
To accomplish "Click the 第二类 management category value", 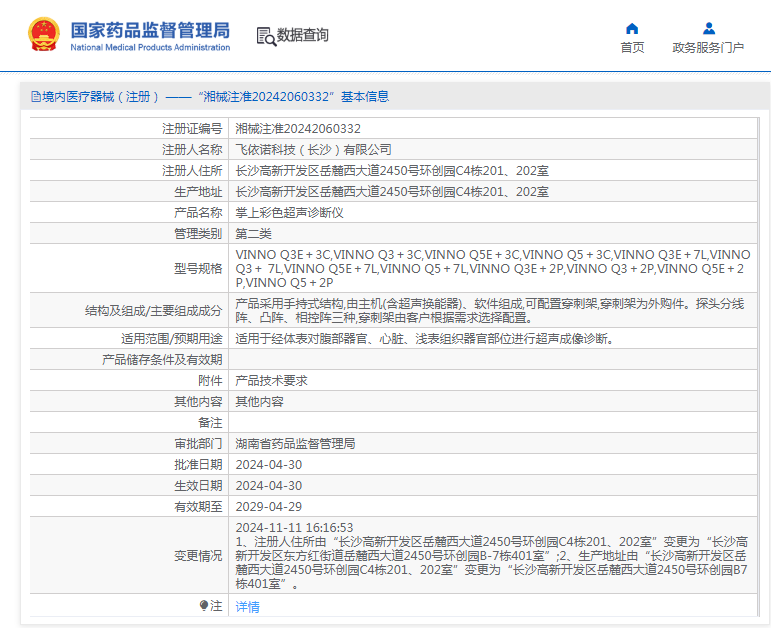I will (253, 234).
